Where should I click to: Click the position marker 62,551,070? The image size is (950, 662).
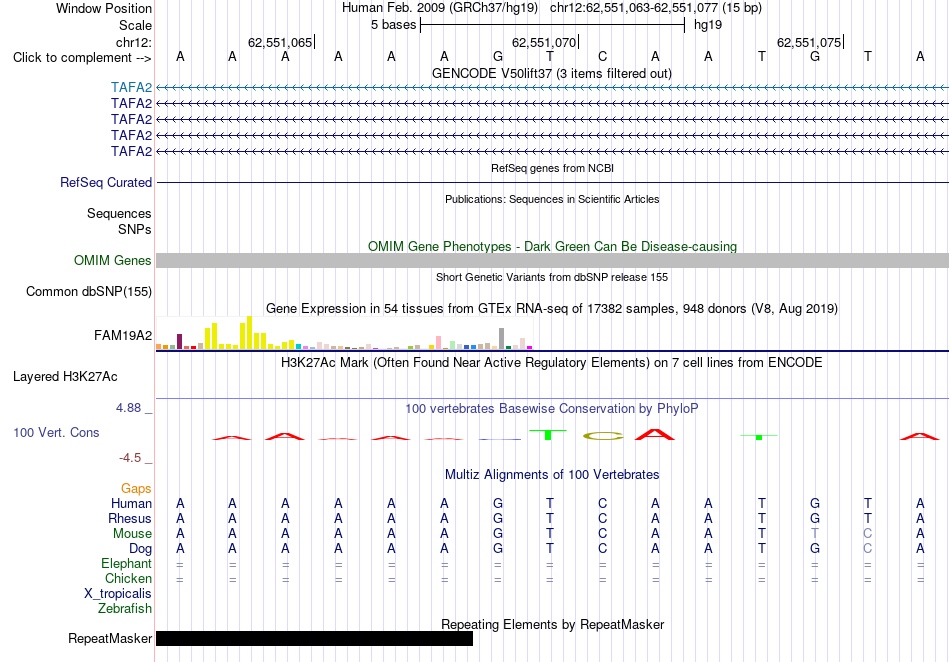pos(544,42)
